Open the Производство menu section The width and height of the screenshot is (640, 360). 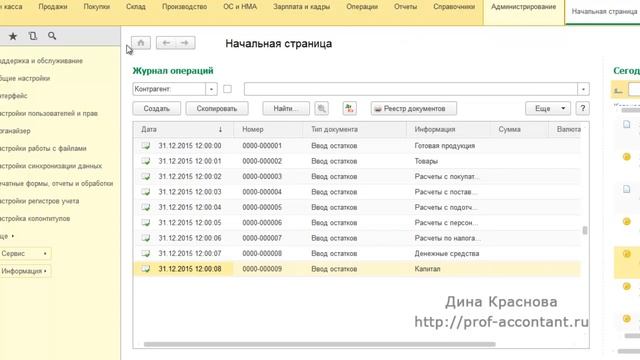tap(184, 7)
